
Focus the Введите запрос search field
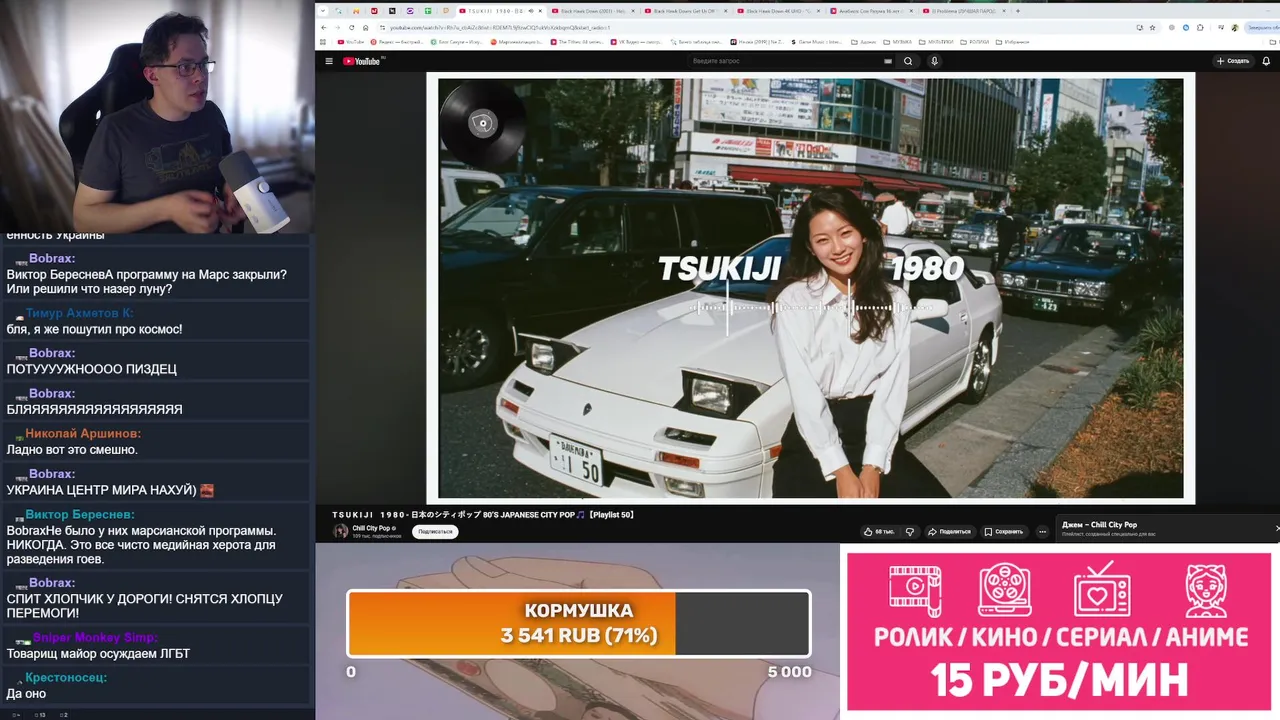pyautogui.click(x=785, y=61)
